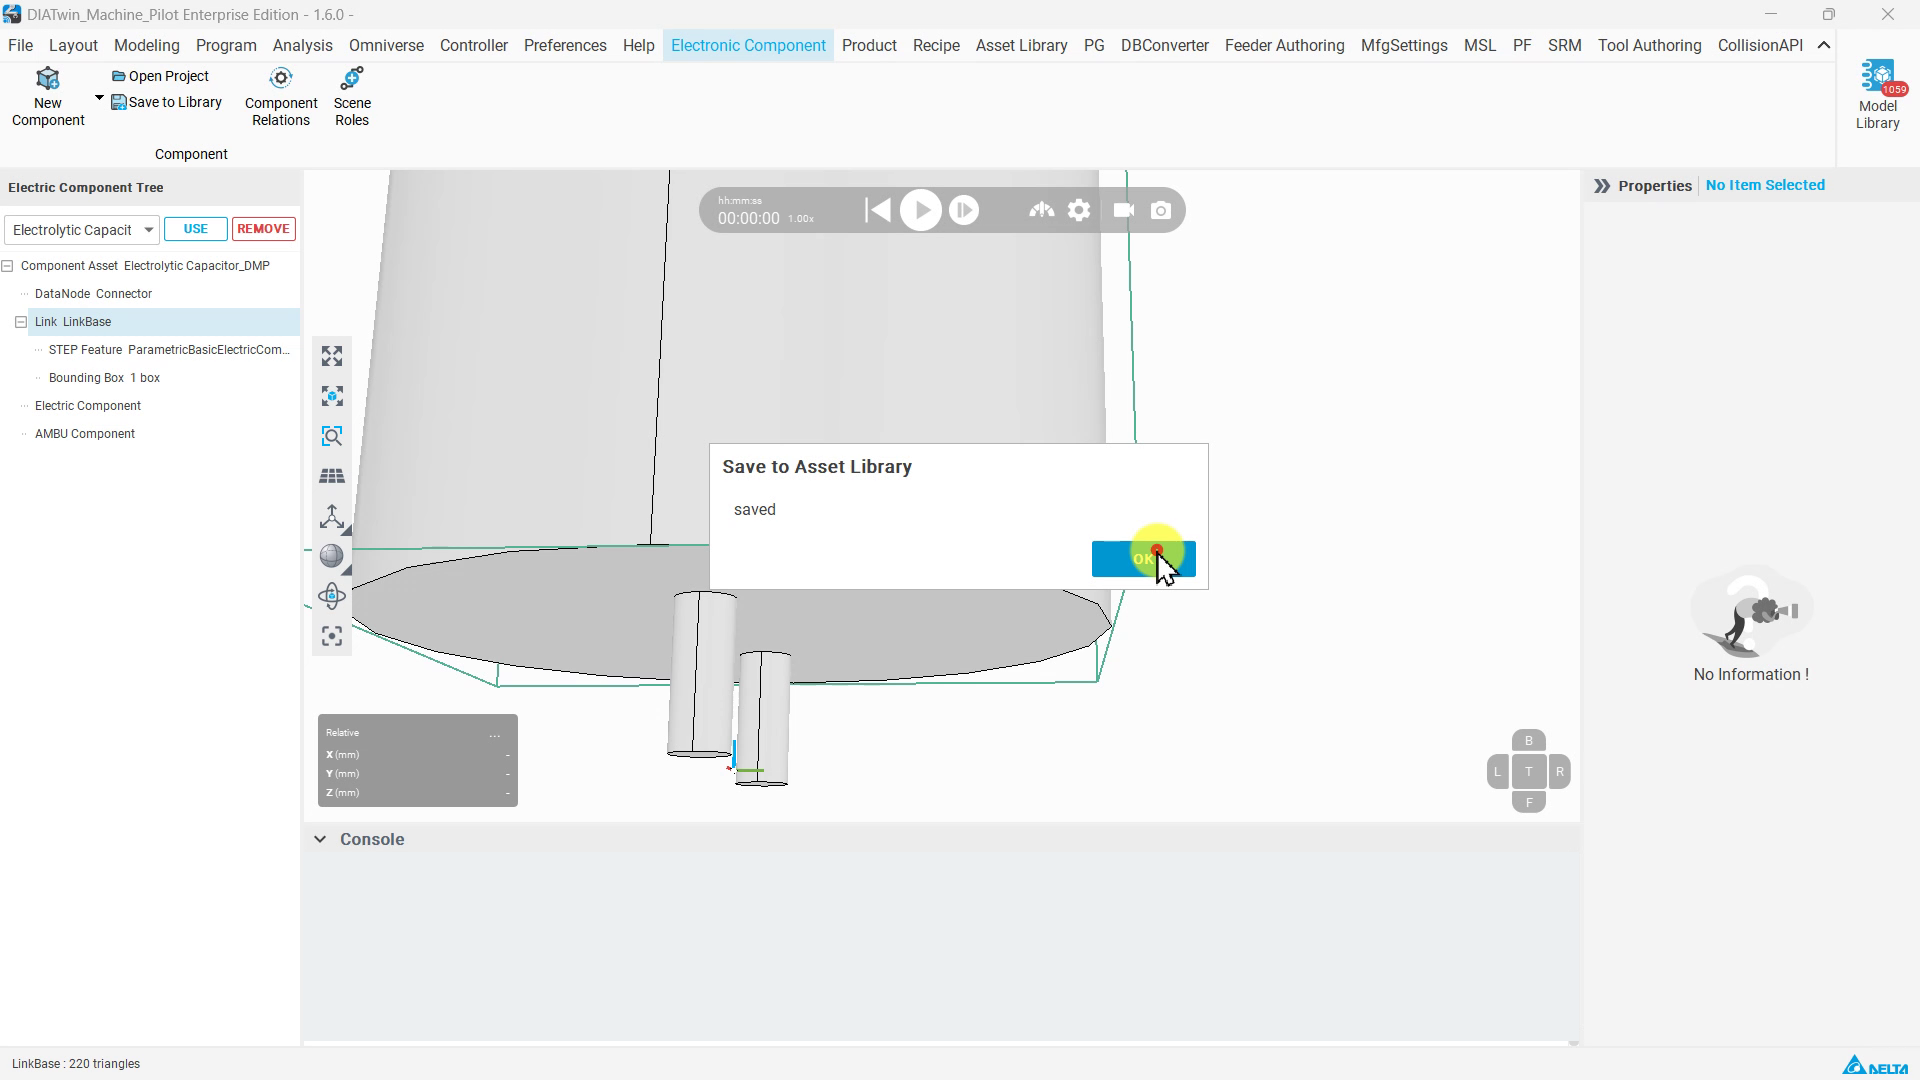Image resolution: width=1920 pixels, height=1080 pixels.
Task: Open the Analysis tab
Action: (x=303, y=46)
